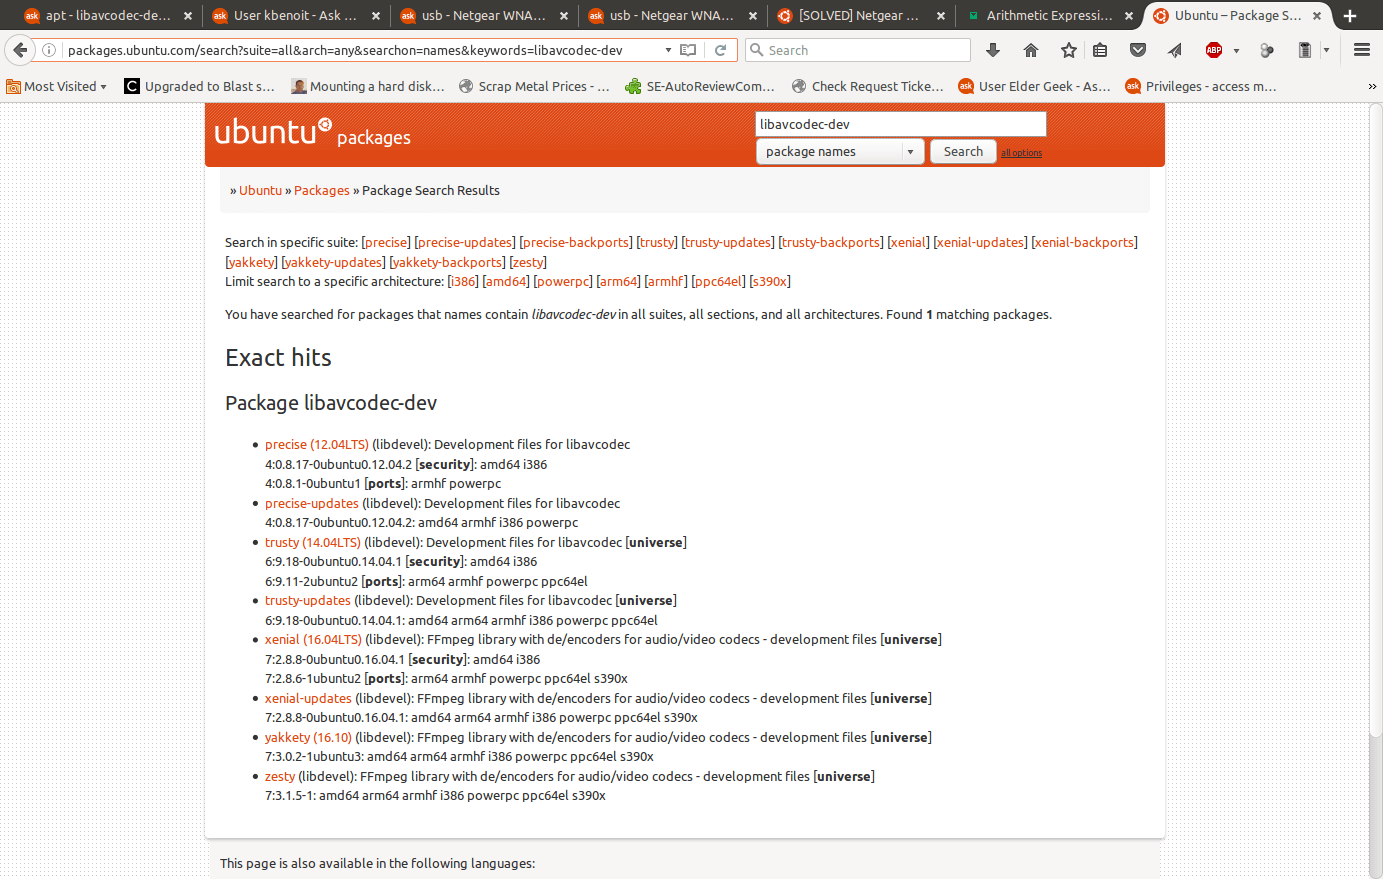Open SE-AutoReviewCom... bookmark
Viewport: 1383px width, 879px height.
click(x=700, y=87)
